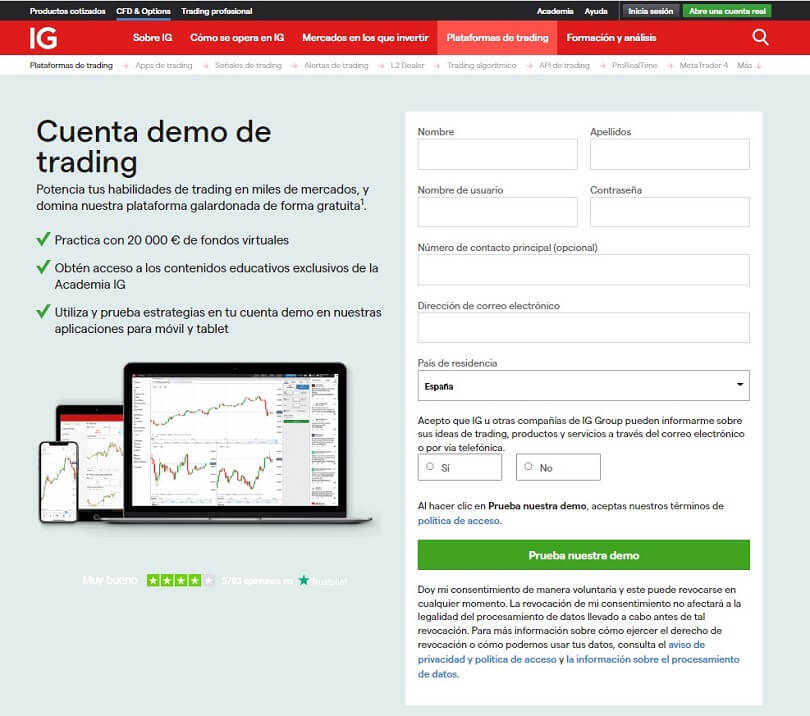
Task: Open País de residencia dropdown
Action: click(583, 385)
